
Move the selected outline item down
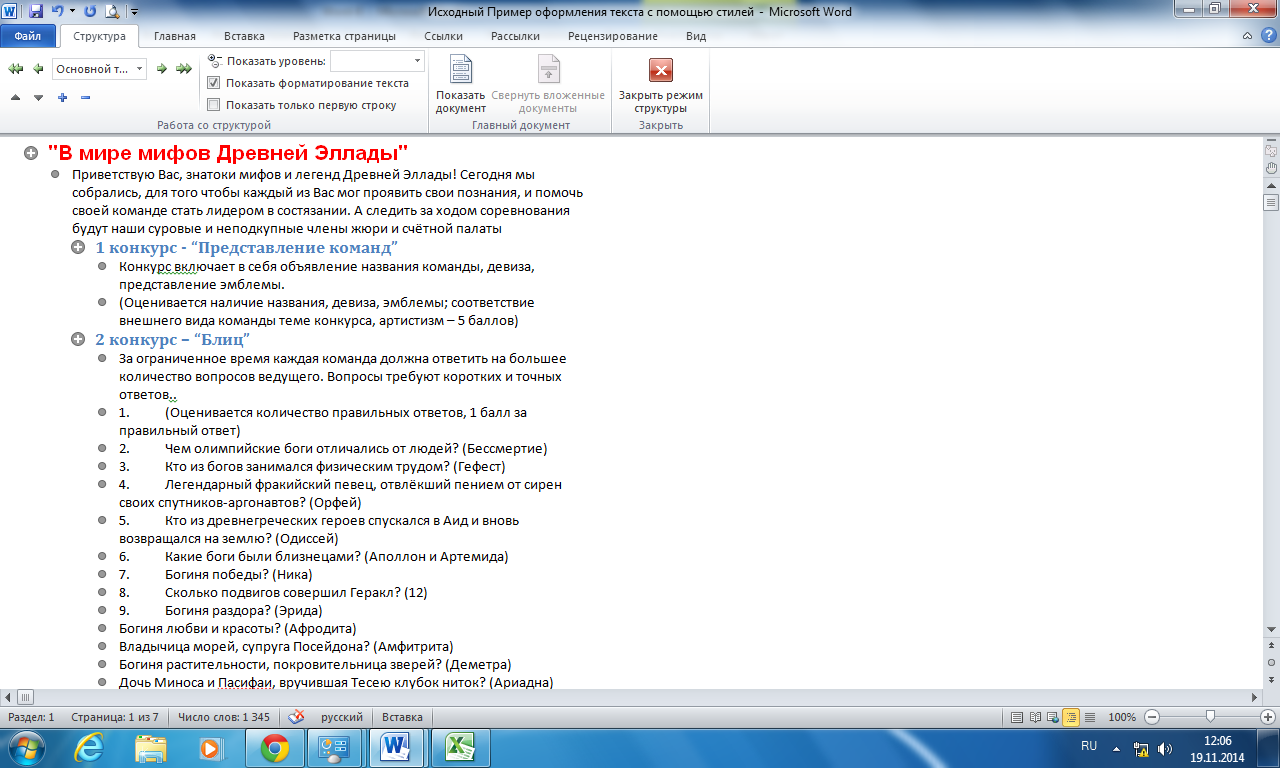[38, 97]
